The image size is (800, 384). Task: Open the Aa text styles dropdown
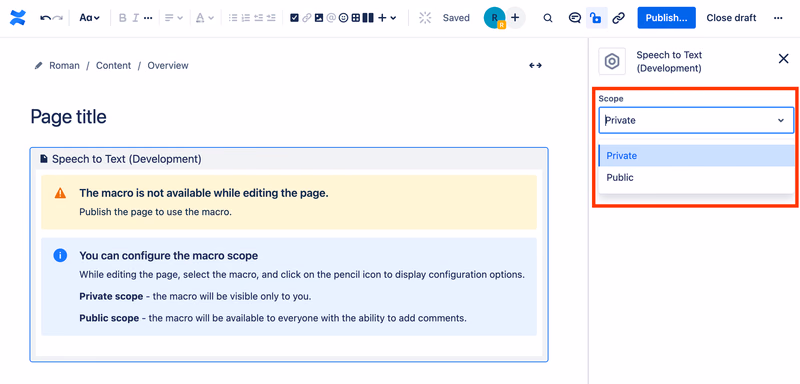89,18
